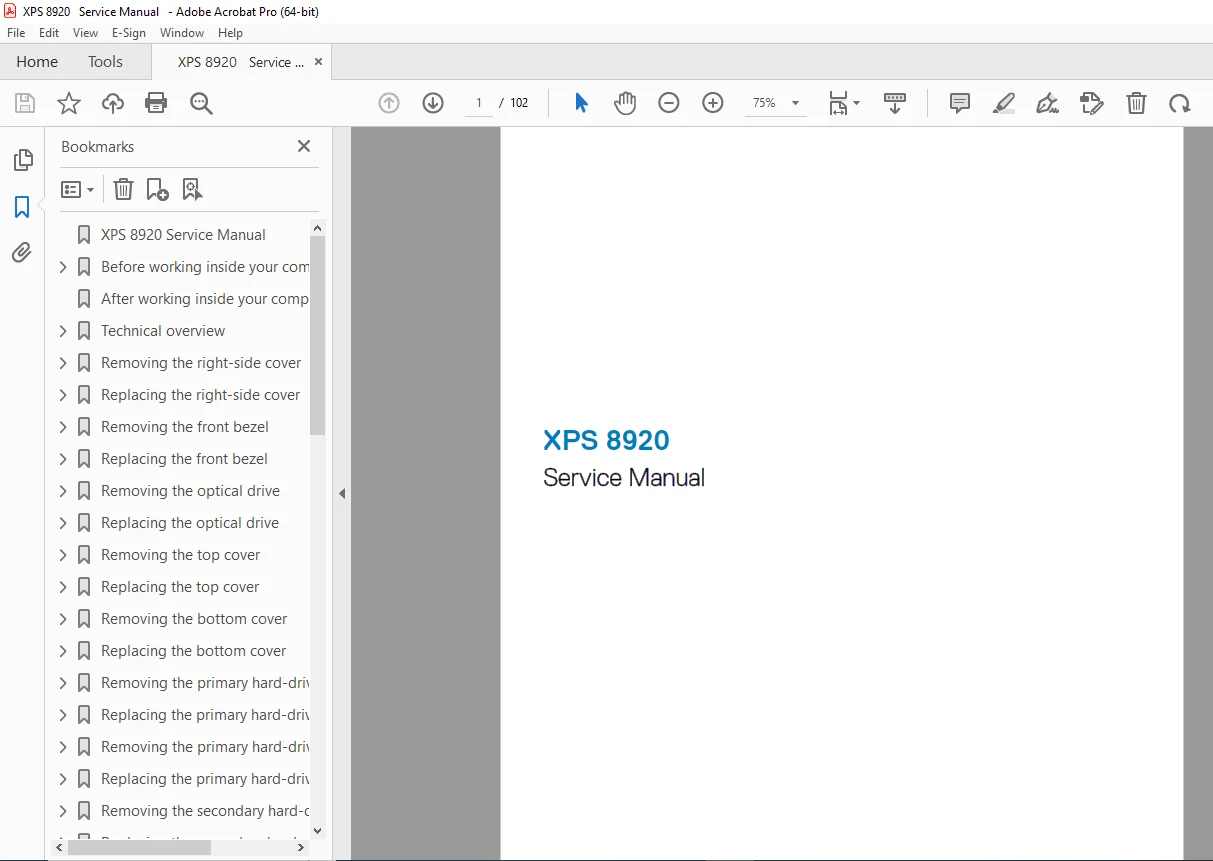Click the bookmarks vertical scrollbar thumb
The image size is (1213, 861).
click(x=318, y=336)
